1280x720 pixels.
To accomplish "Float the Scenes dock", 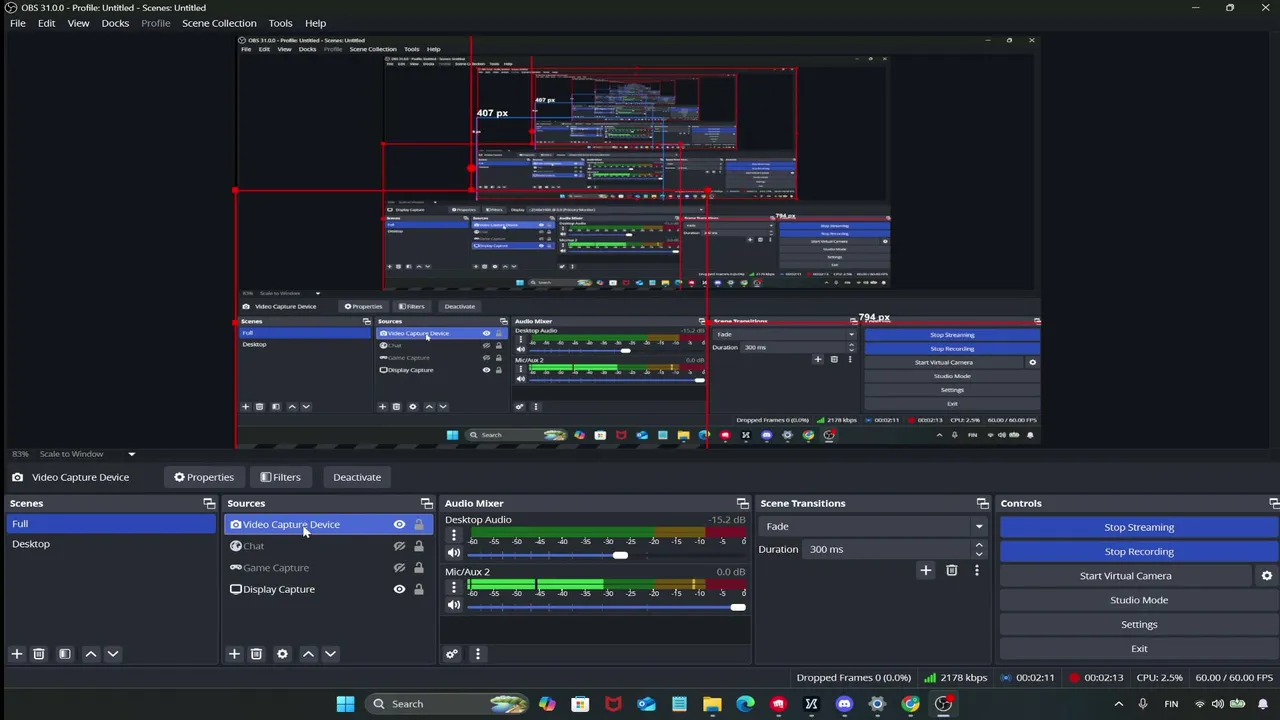I will click(209, 503).
